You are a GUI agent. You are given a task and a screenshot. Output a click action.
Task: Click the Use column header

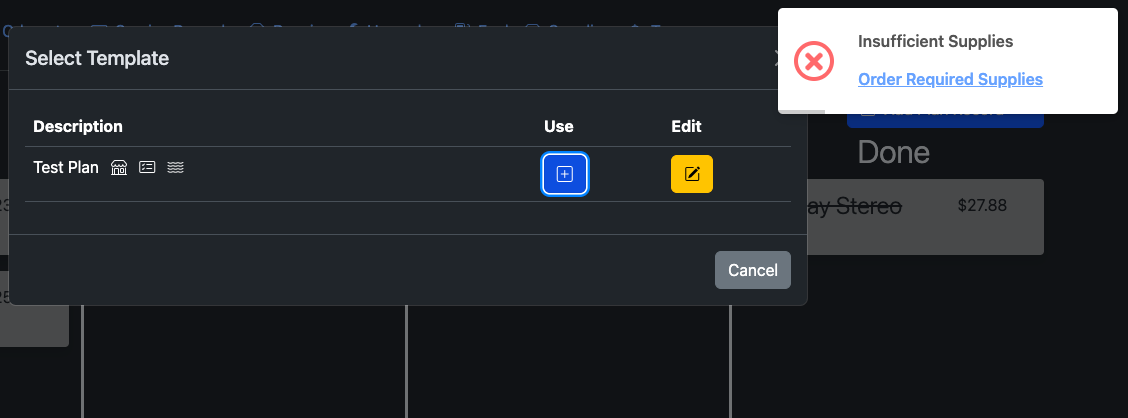[558, 126]
